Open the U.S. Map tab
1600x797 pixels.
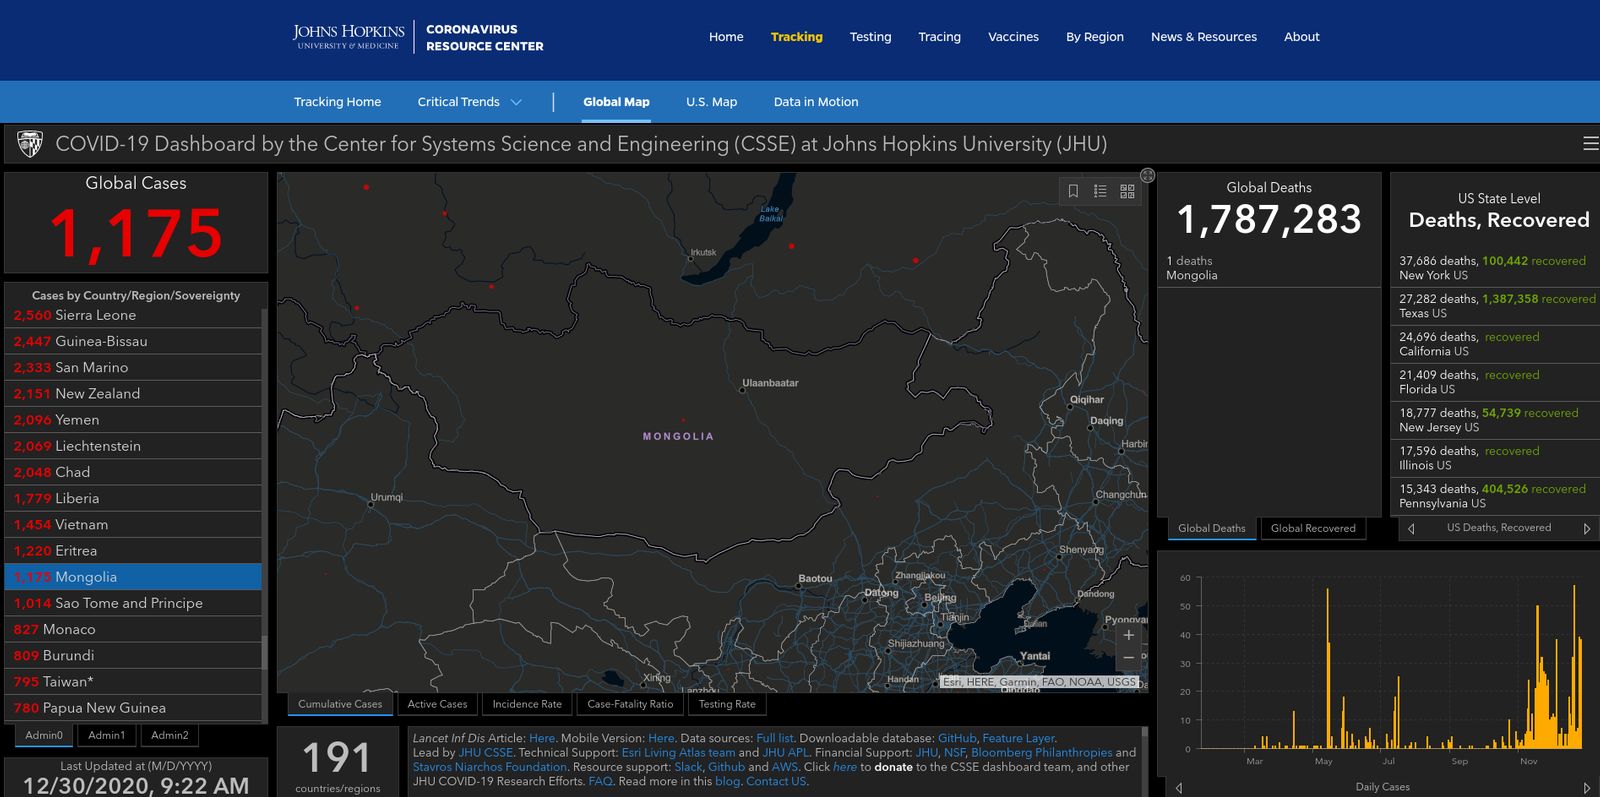click(711, 102)
